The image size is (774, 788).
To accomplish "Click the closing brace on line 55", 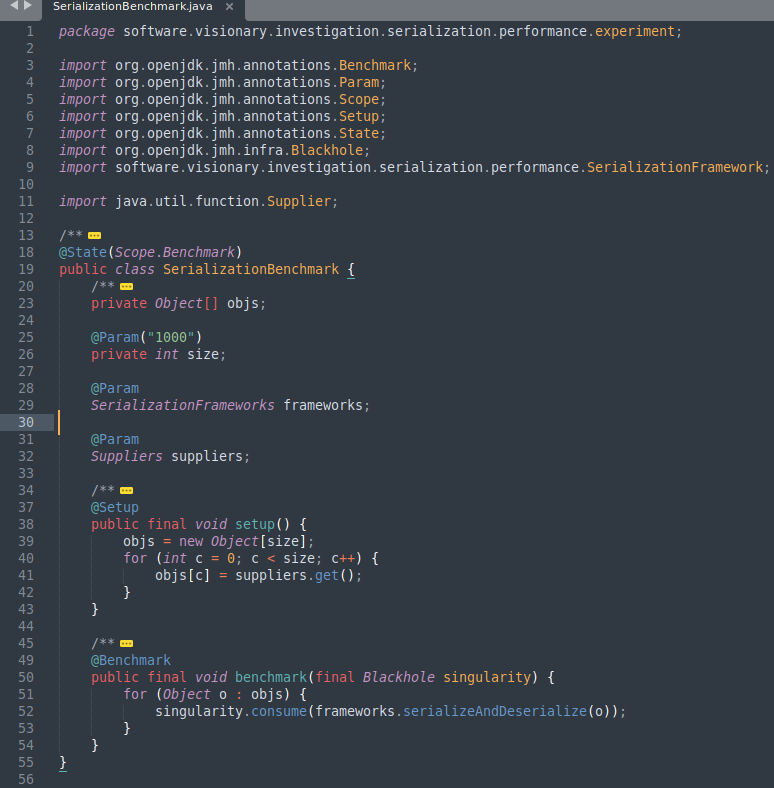I will 63,762.
